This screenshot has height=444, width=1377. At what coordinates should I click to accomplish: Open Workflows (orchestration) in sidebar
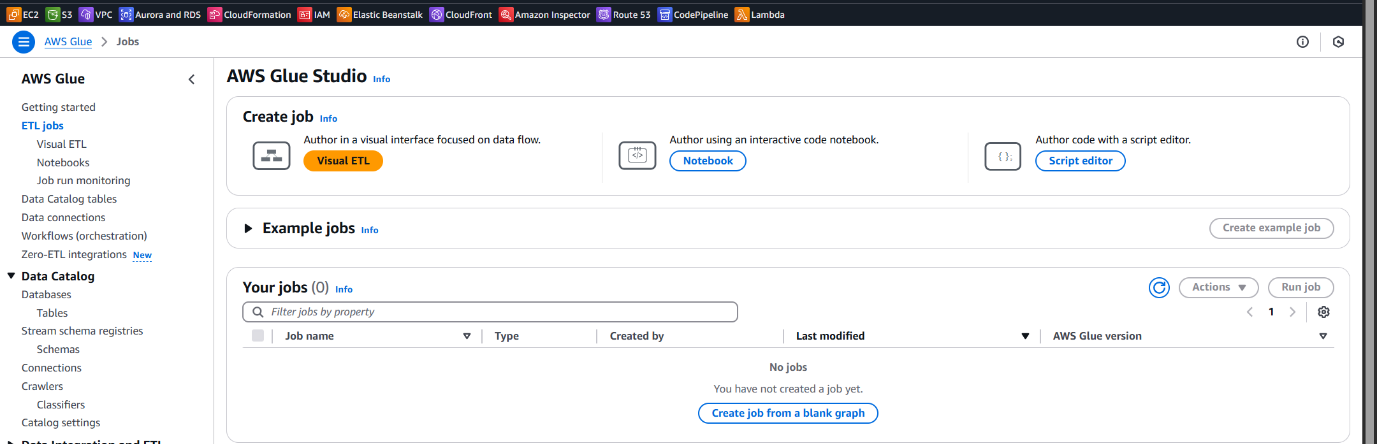coord(84,236)
